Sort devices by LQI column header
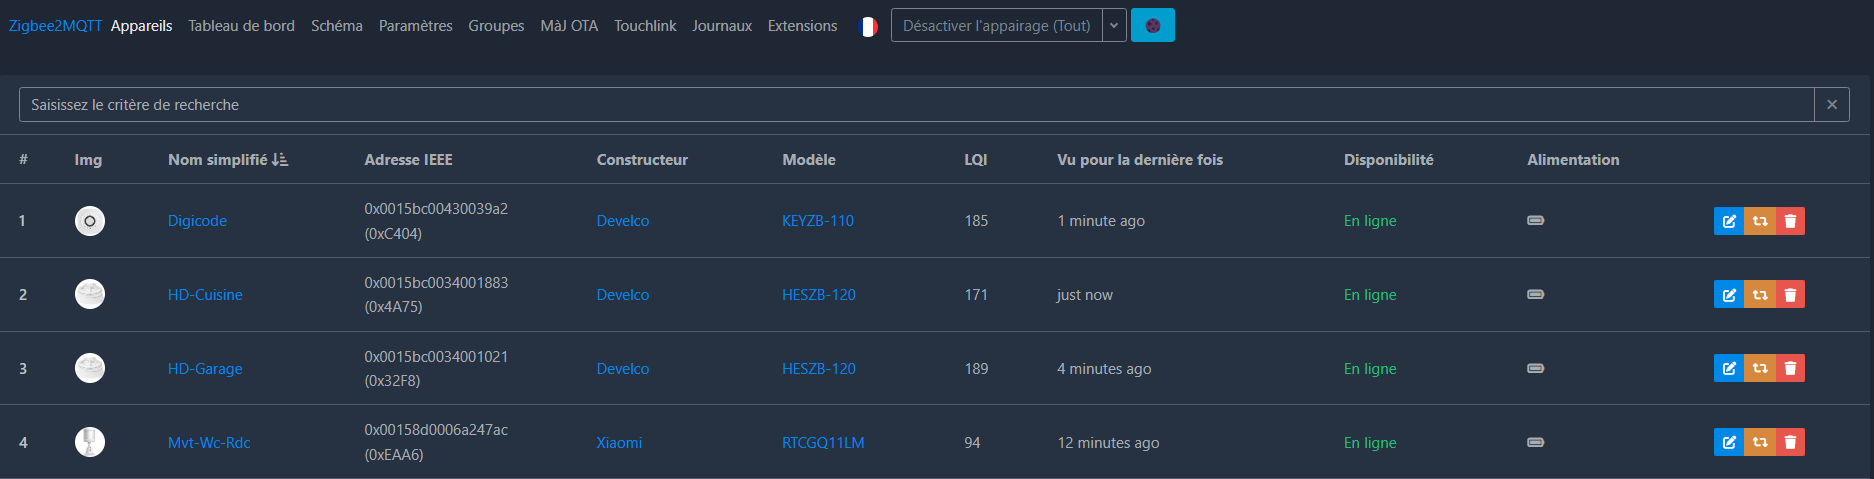The image size is (1874, 479). pos(975,160)
